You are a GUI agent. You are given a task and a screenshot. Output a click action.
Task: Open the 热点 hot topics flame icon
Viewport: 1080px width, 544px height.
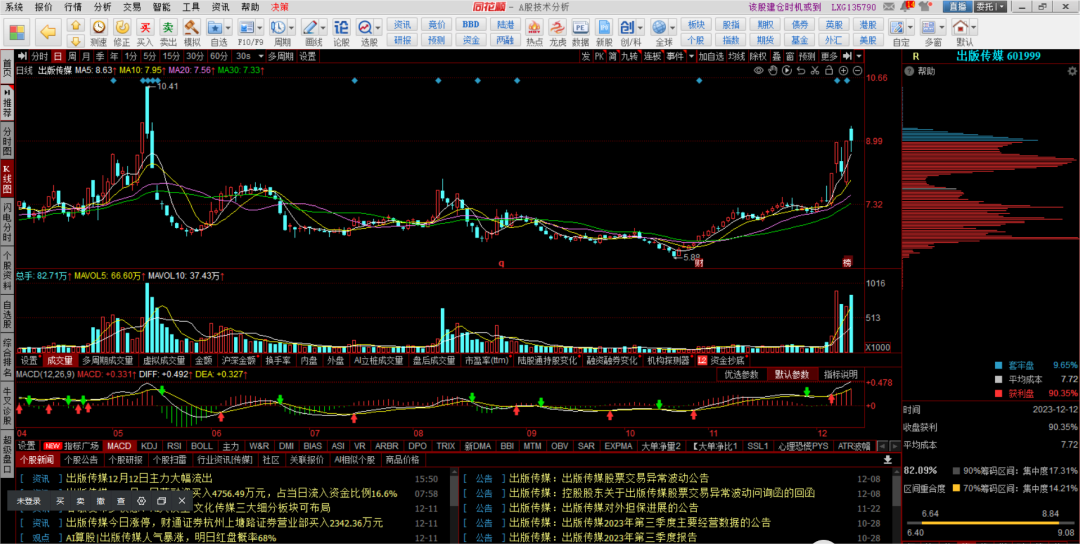click(x=534, y=27)
